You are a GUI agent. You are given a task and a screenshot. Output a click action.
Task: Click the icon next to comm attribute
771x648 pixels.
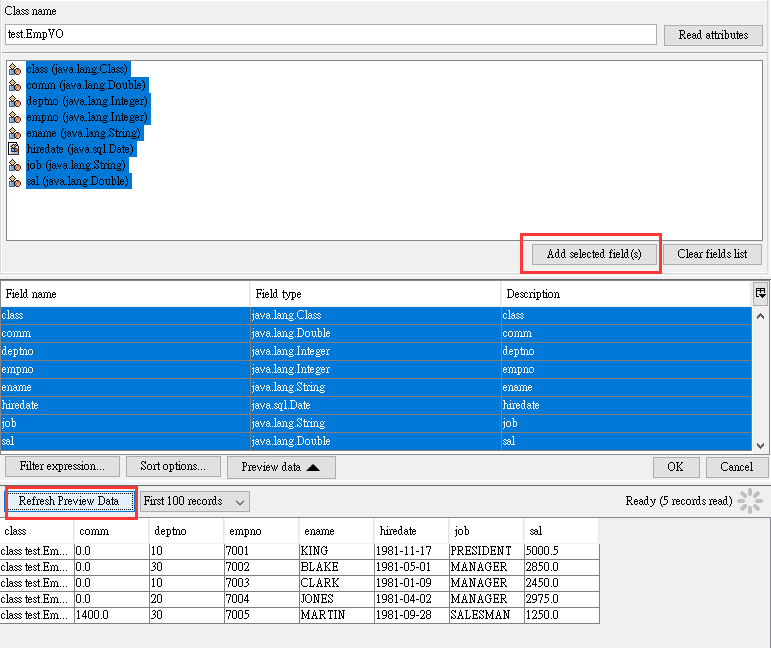pos(14,85)
